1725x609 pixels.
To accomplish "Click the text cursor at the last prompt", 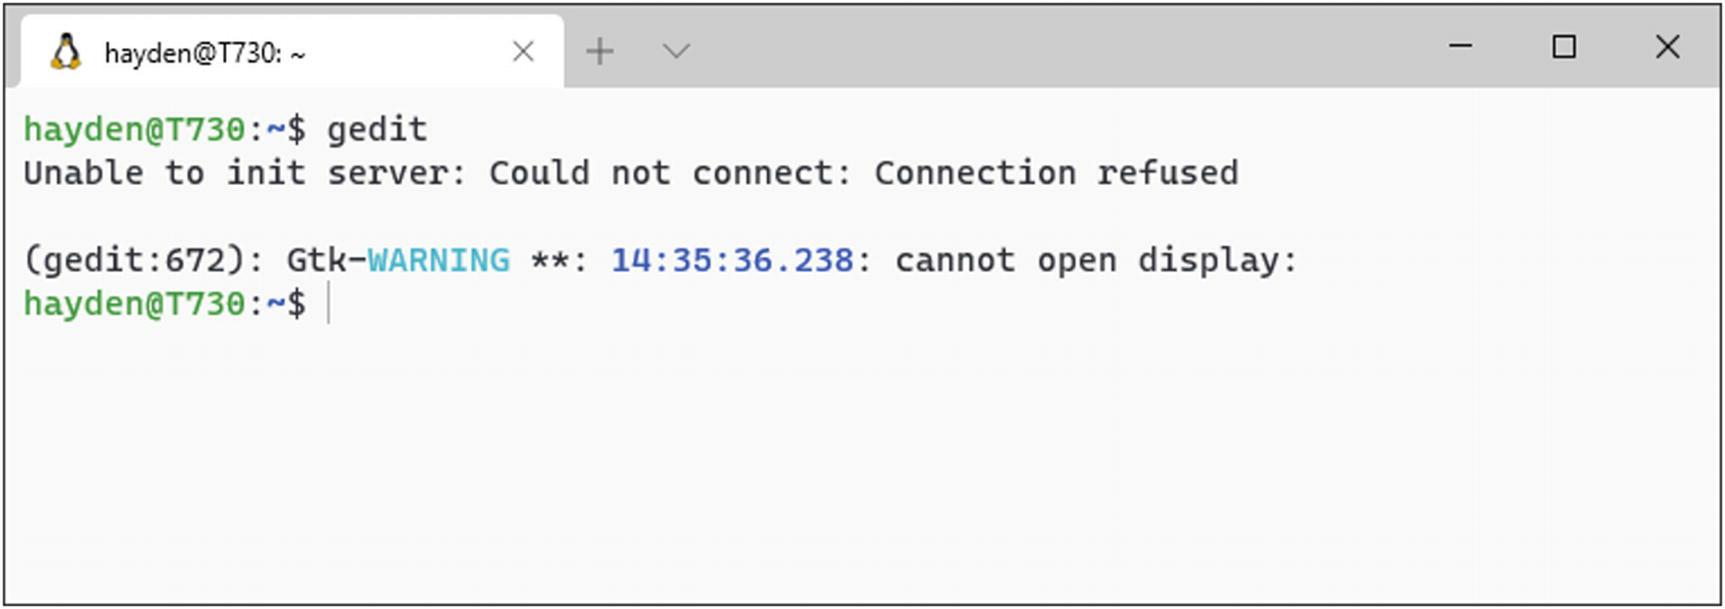I will click(328, 303).
